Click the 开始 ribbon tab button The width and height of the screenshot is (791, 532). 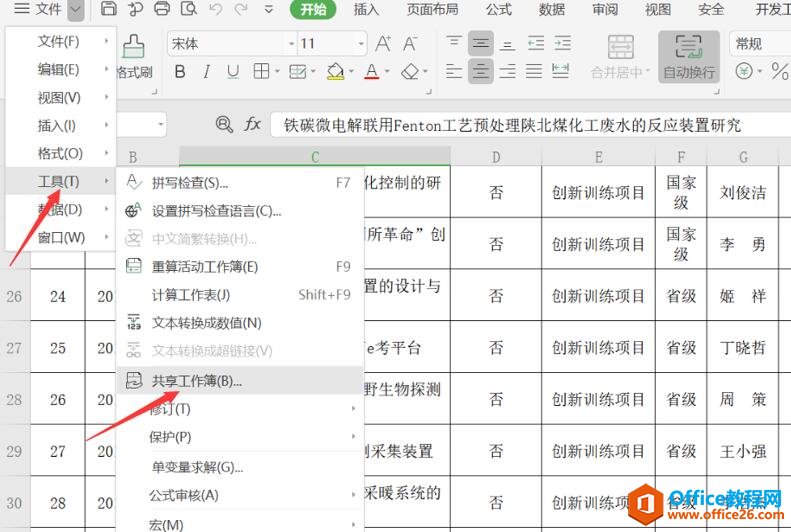[313, 10]
